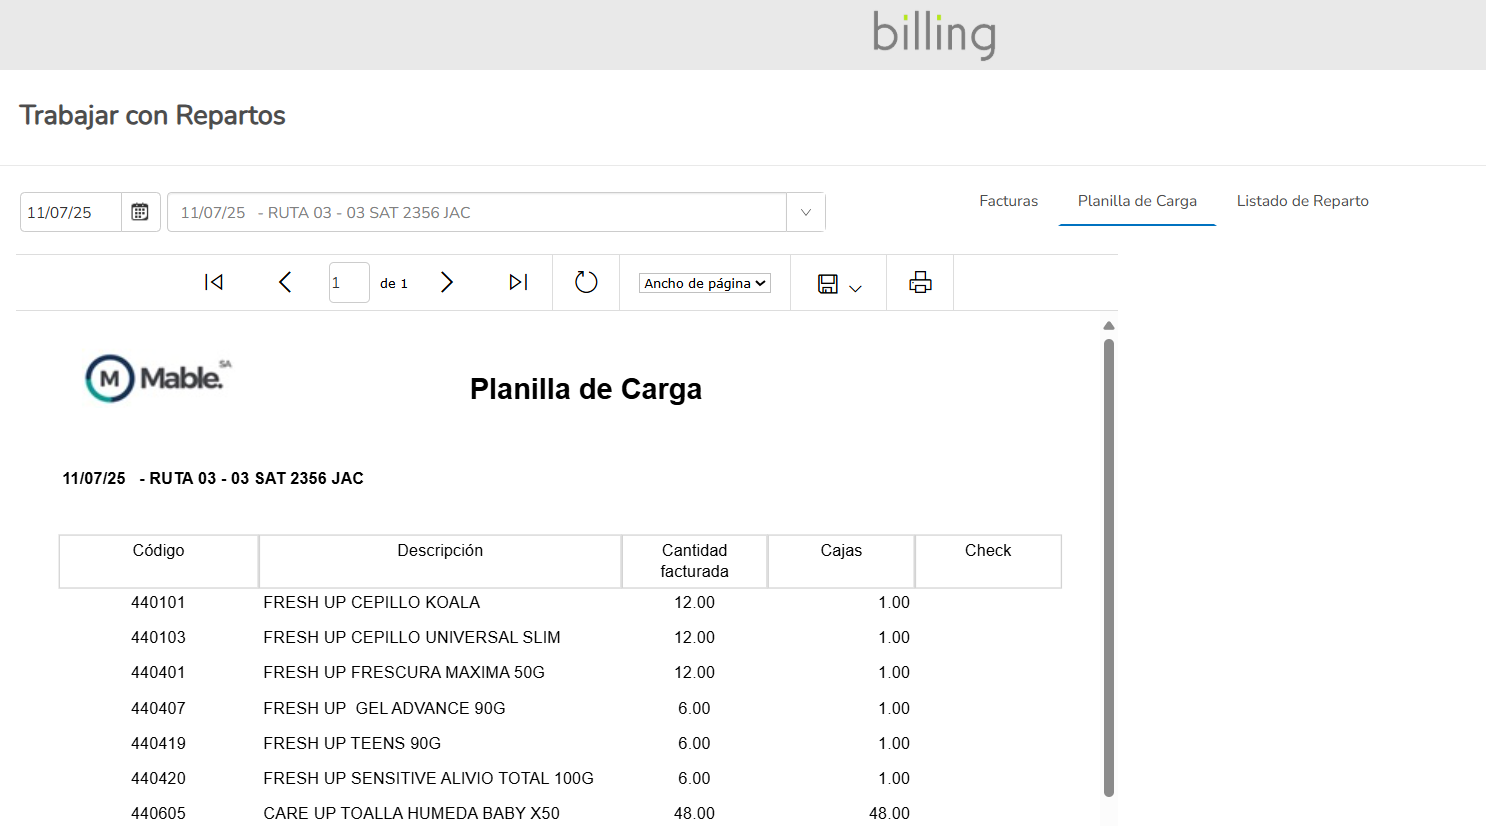The height and width of the screenshot is (826, 1486).
Task: Select the Planilla de Carga tab
Action: click(x=1137, y=201)
